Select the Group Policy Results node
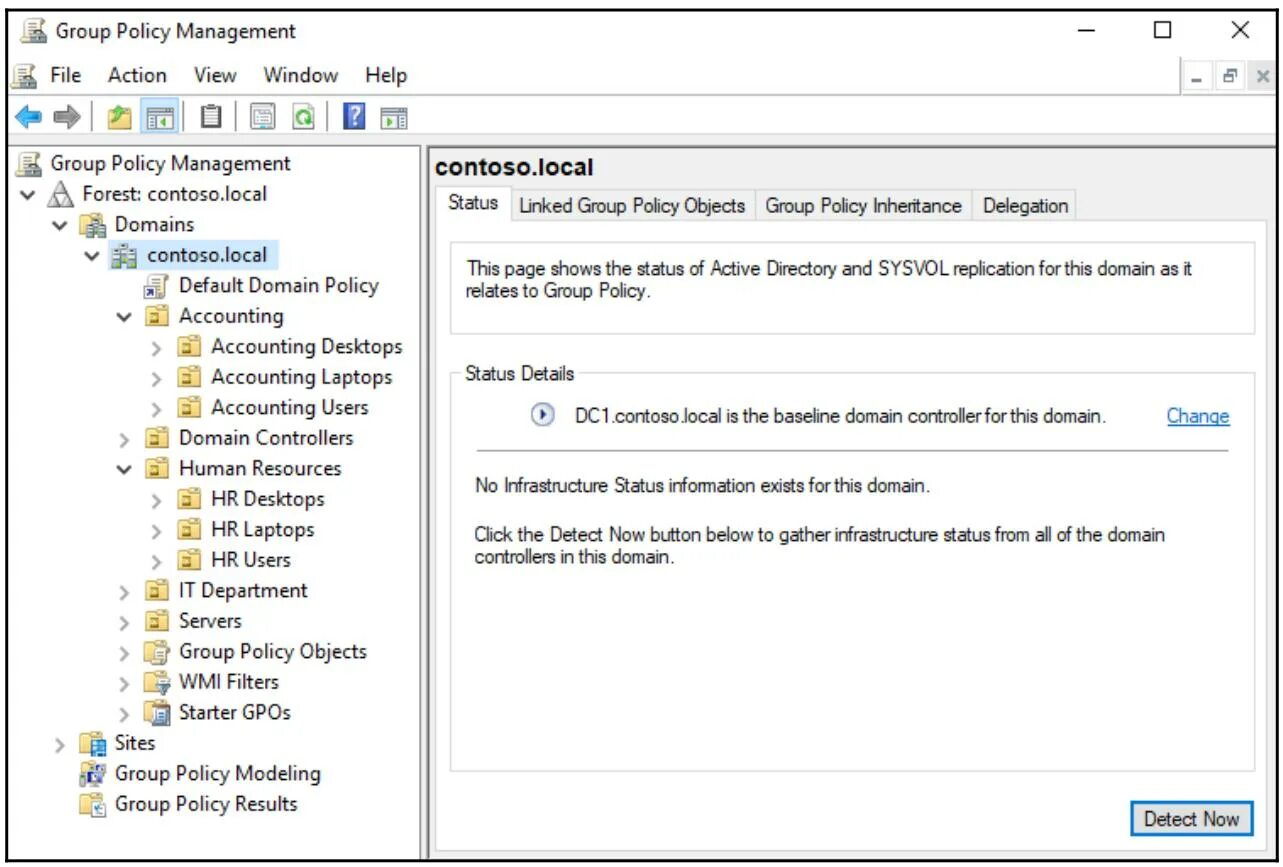 coord(206,804)
